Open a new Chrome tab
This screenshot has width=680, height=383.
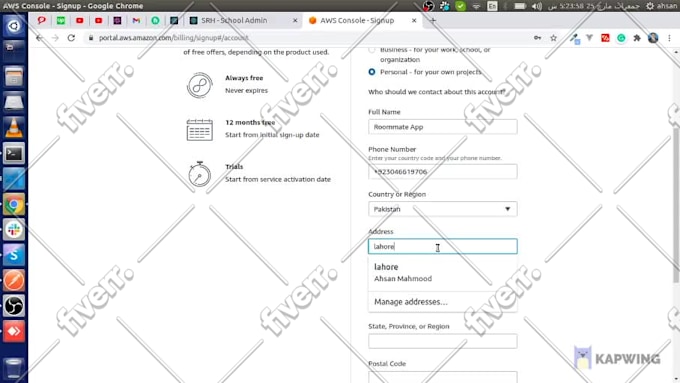point(433,20)
